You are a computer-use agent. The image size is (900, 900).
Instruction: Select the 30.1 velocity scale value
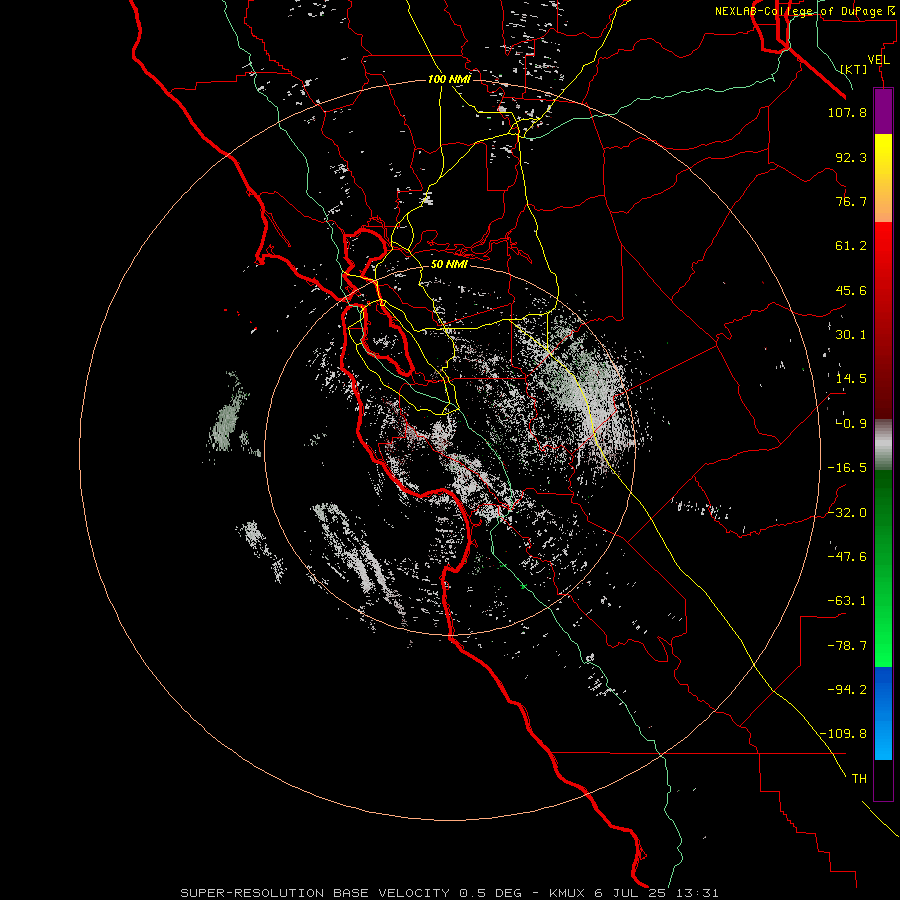pyautogui.click(x=851, y=335)
